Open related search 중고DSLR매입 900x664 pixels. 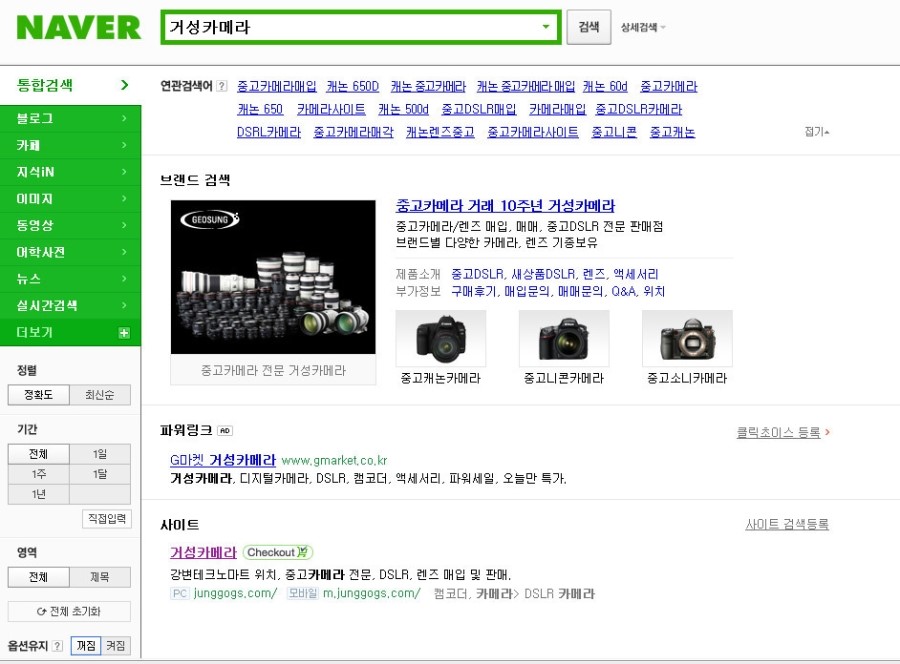tap(479, 109)
